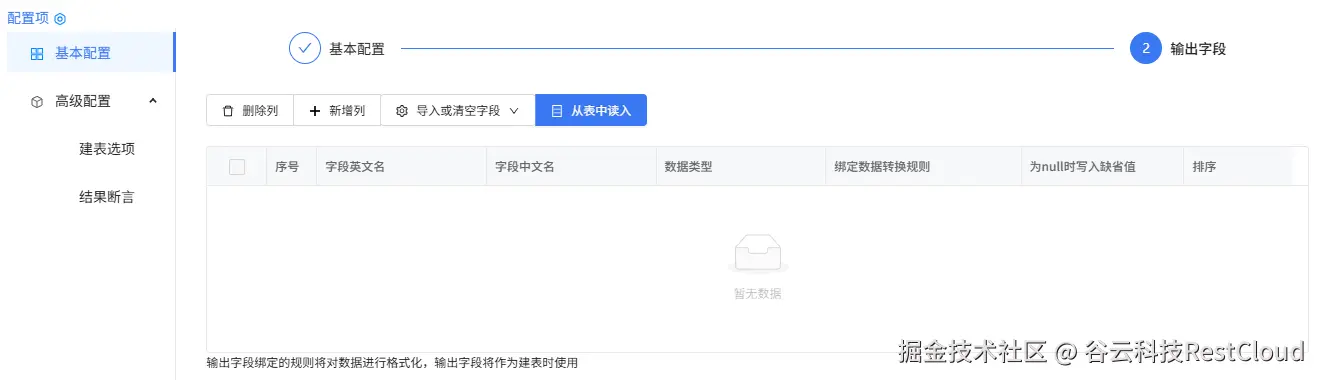Click the 新增列 button
The image size is (1320, 380).
click(337, 110)
